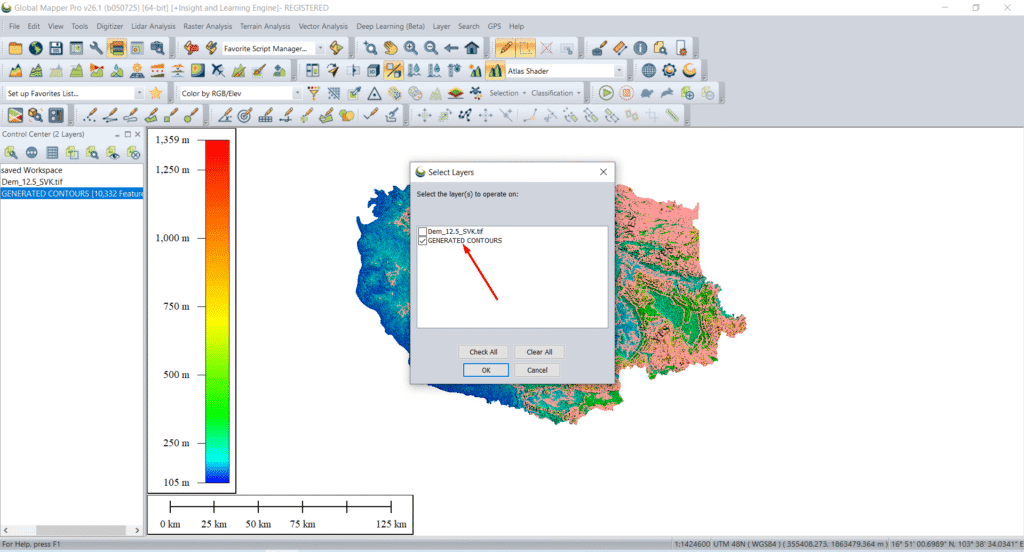
Task: Open the Terrain Analysis menu
Action: 264,26
